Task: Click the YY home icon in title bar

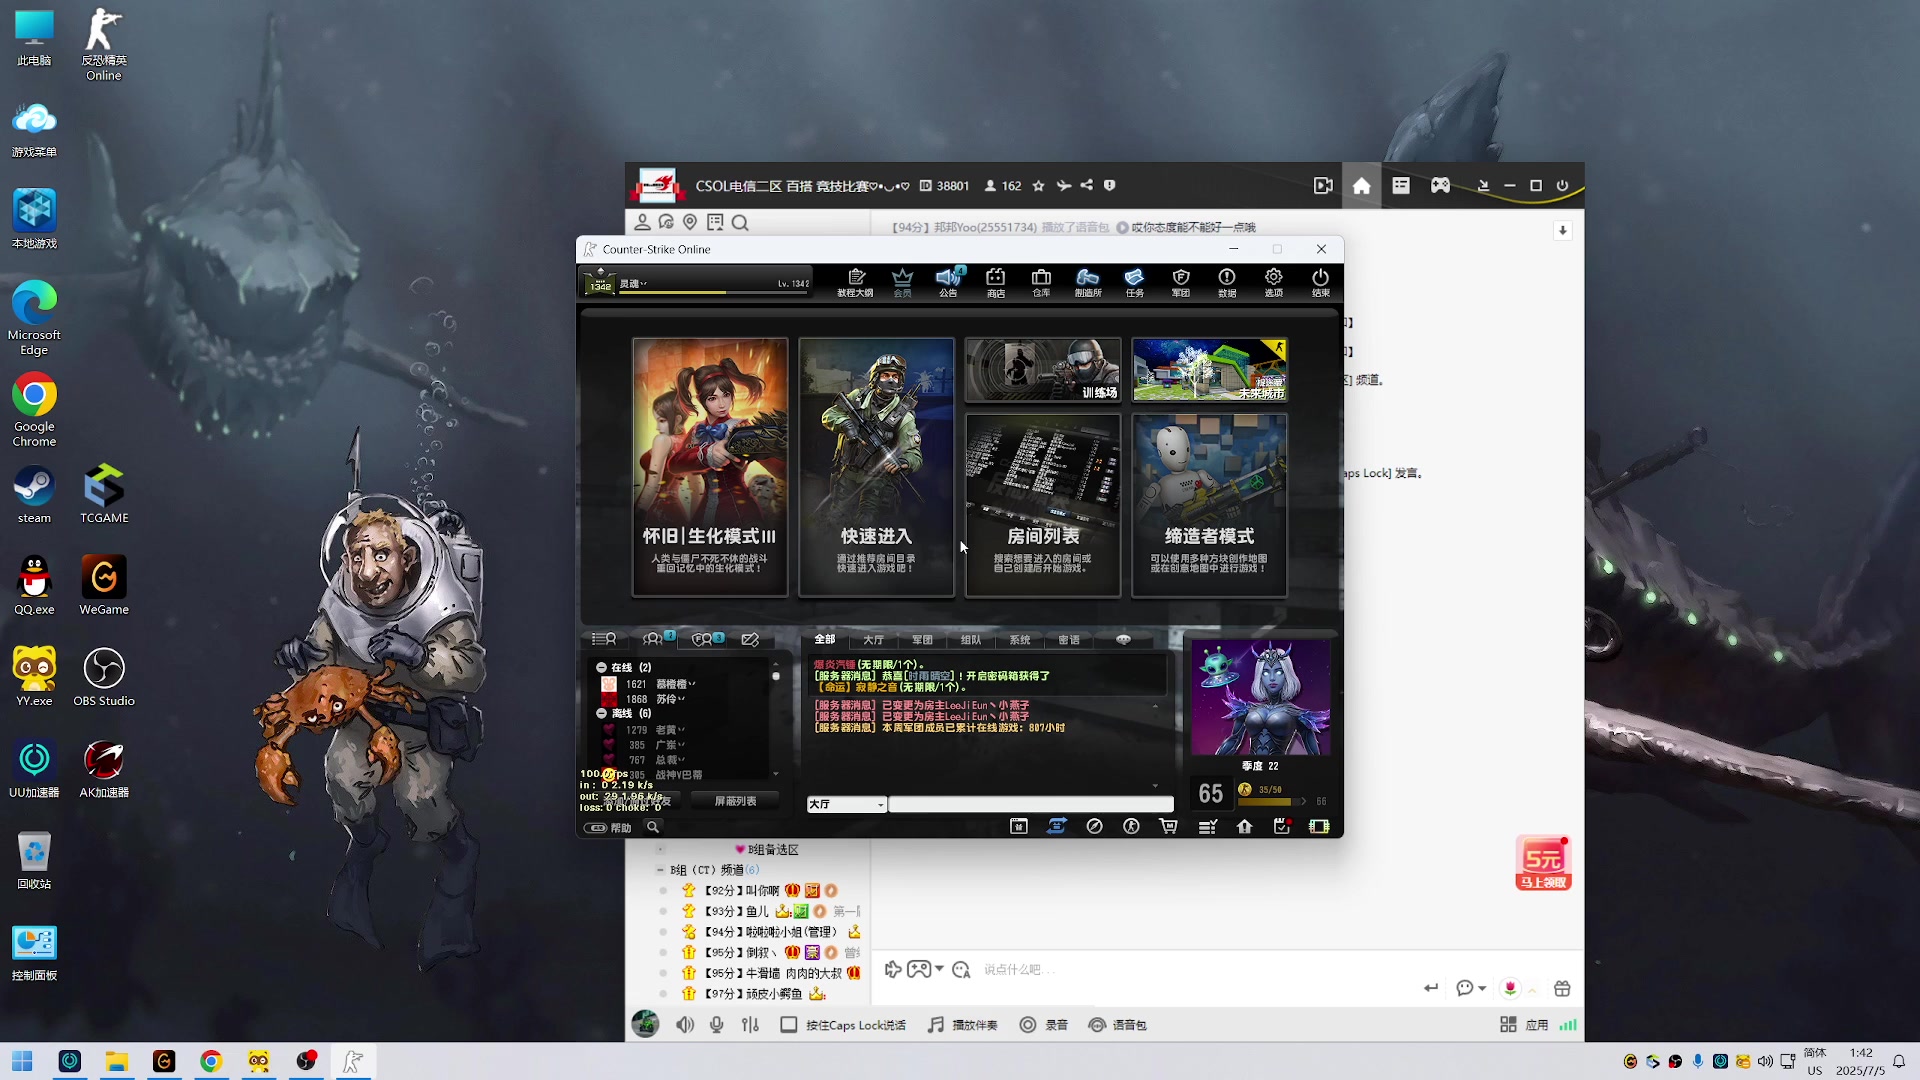Action: pos(1361,186)
